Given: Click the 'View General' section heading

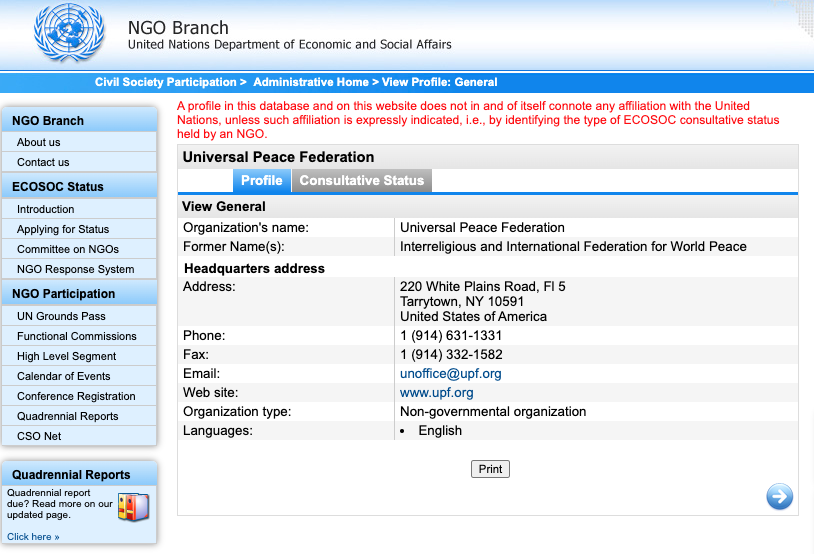Looking at the screenshot, I should coord(224,207).
